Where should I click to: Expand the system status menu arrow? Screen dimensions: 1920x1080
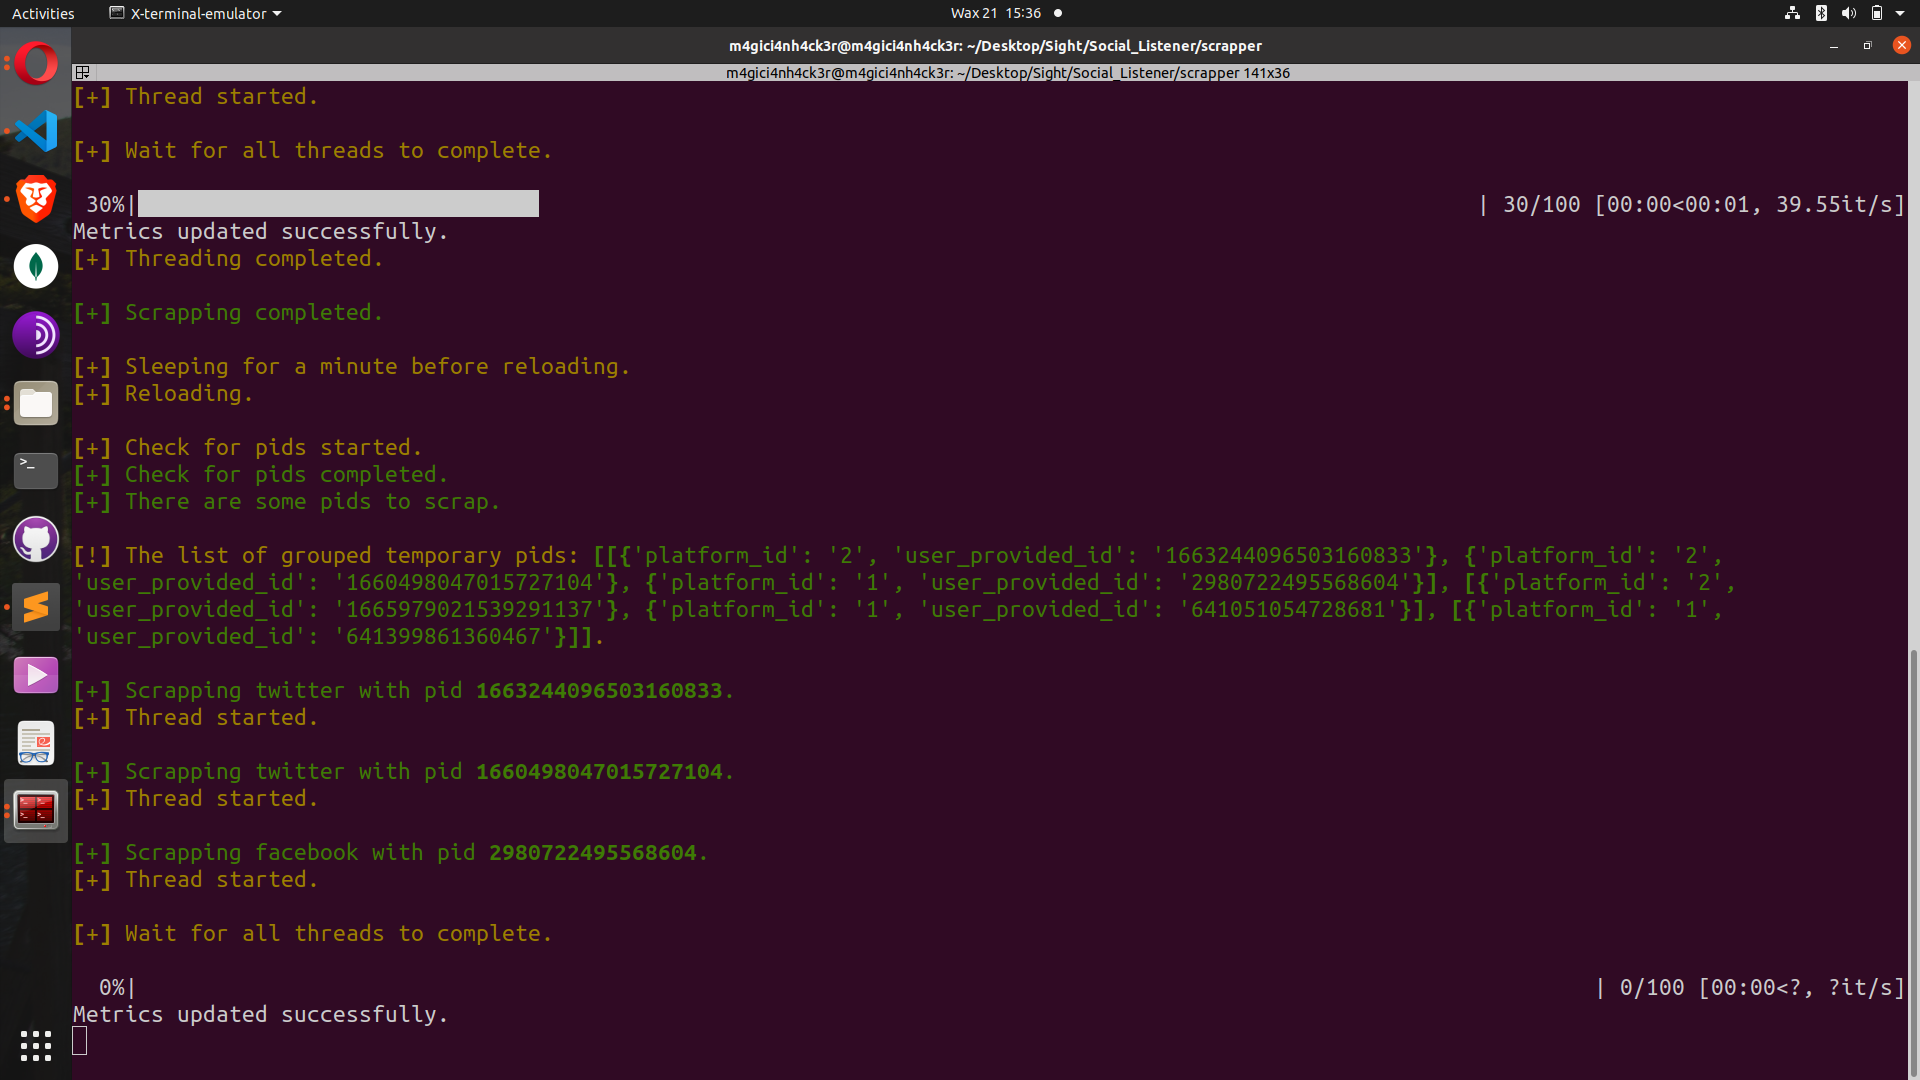[1900, 13]
